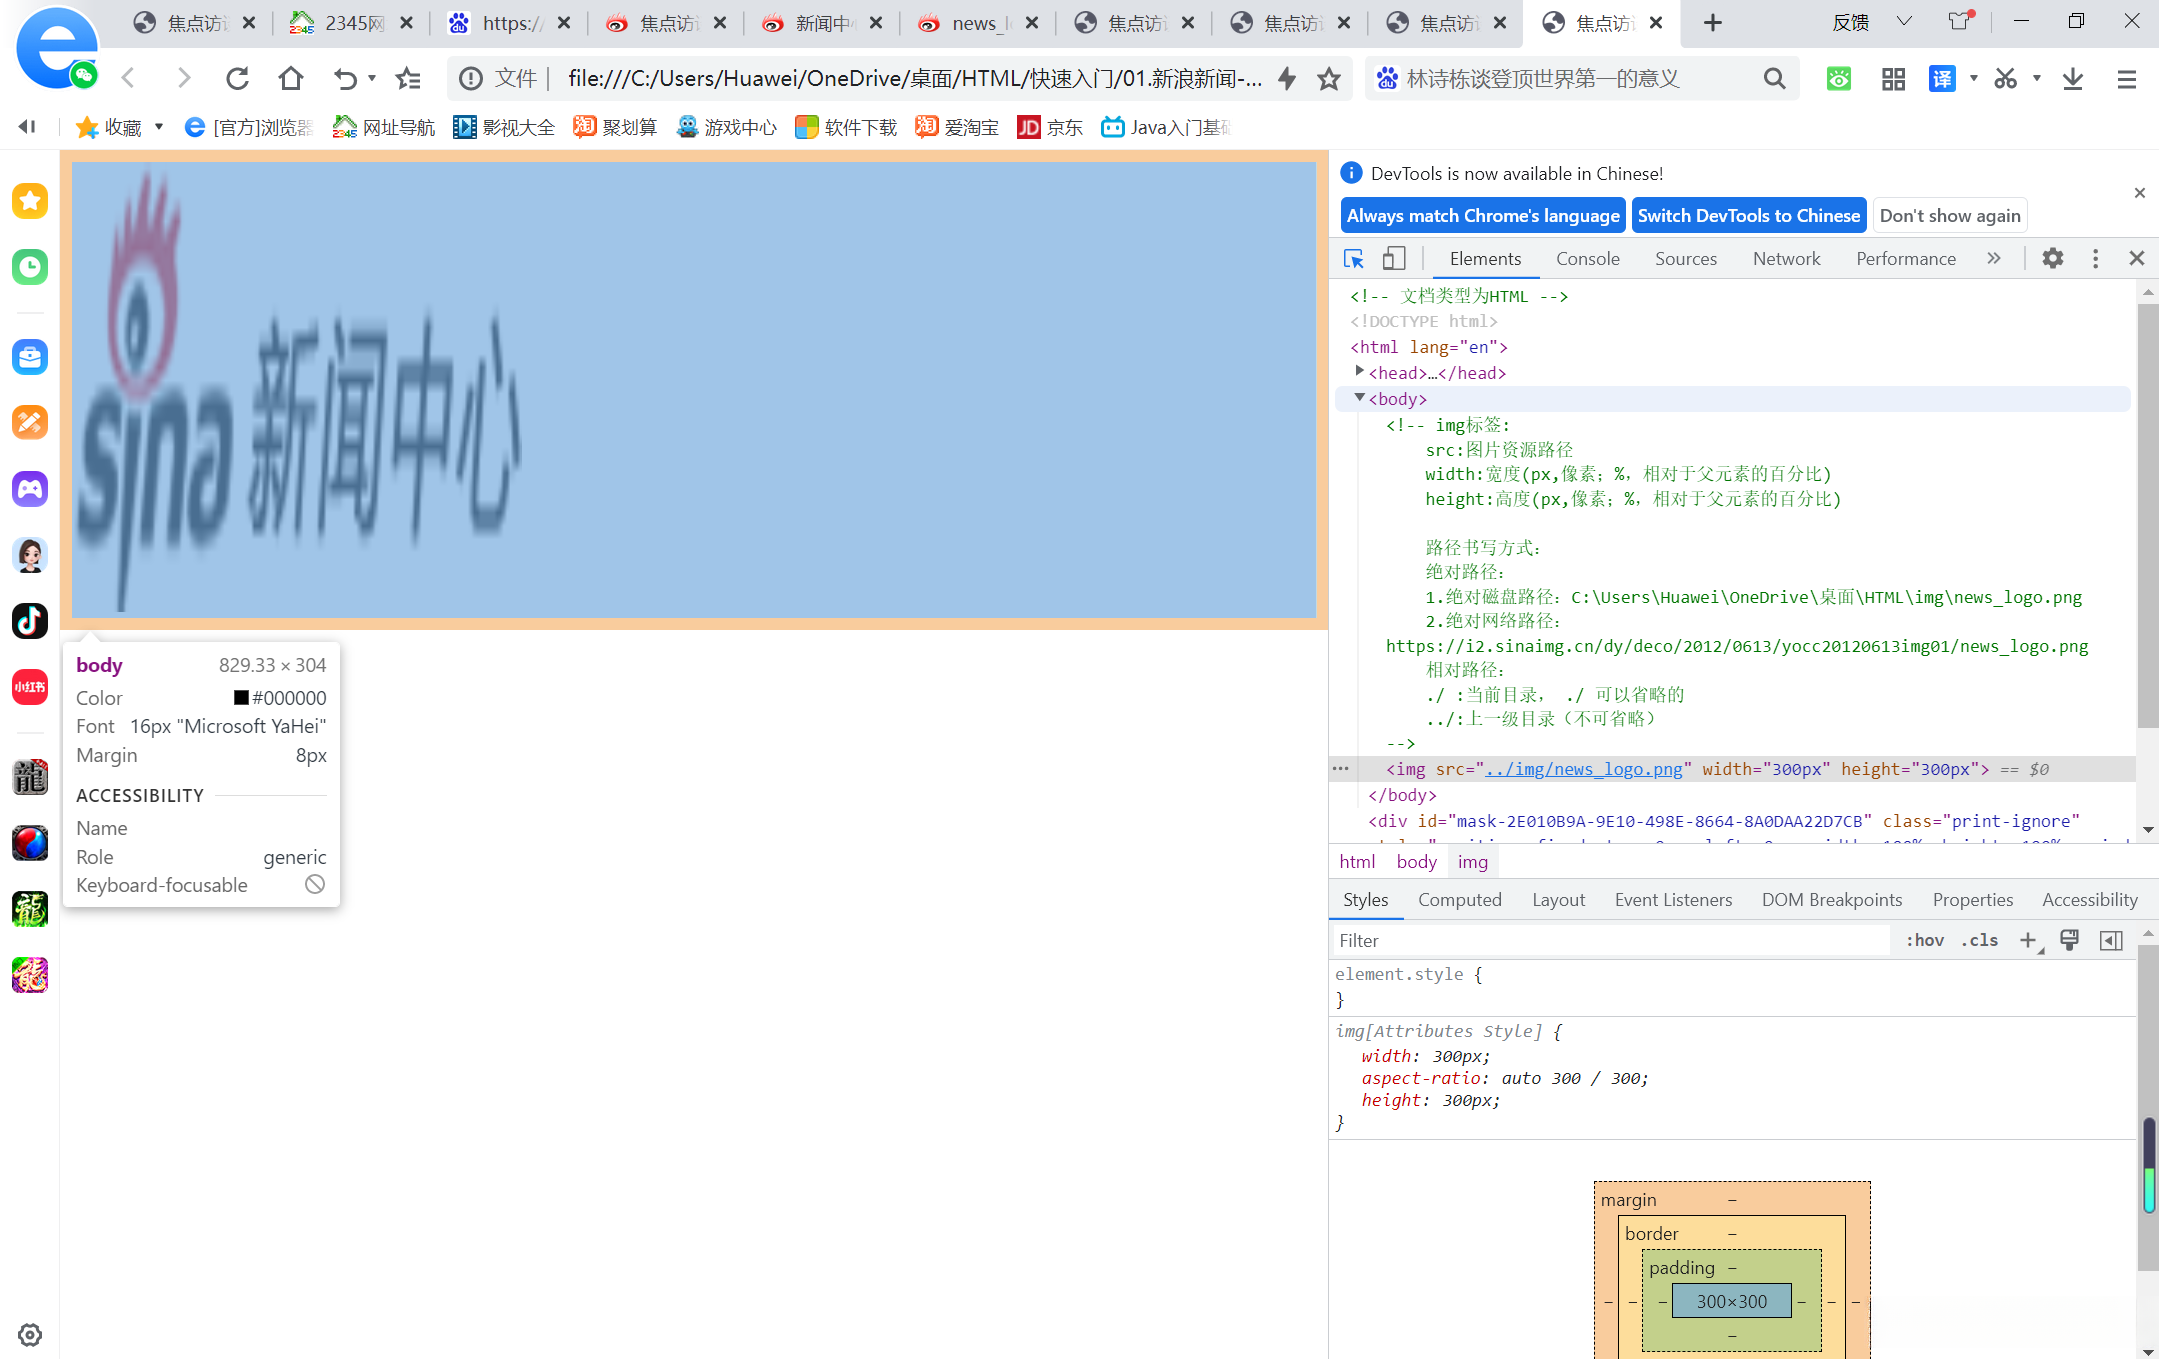The width and height of the screenshot is (2159, 1359).
Task: Toggle computed styles sidebar pane icon
Action: point(2111,940)
